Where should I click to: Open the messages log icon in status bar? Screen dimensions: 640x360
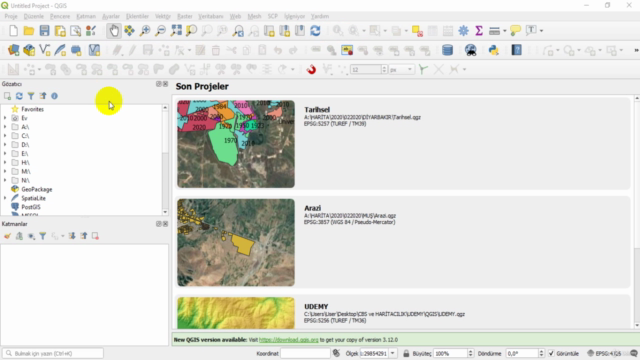click(x=634, y=353)
